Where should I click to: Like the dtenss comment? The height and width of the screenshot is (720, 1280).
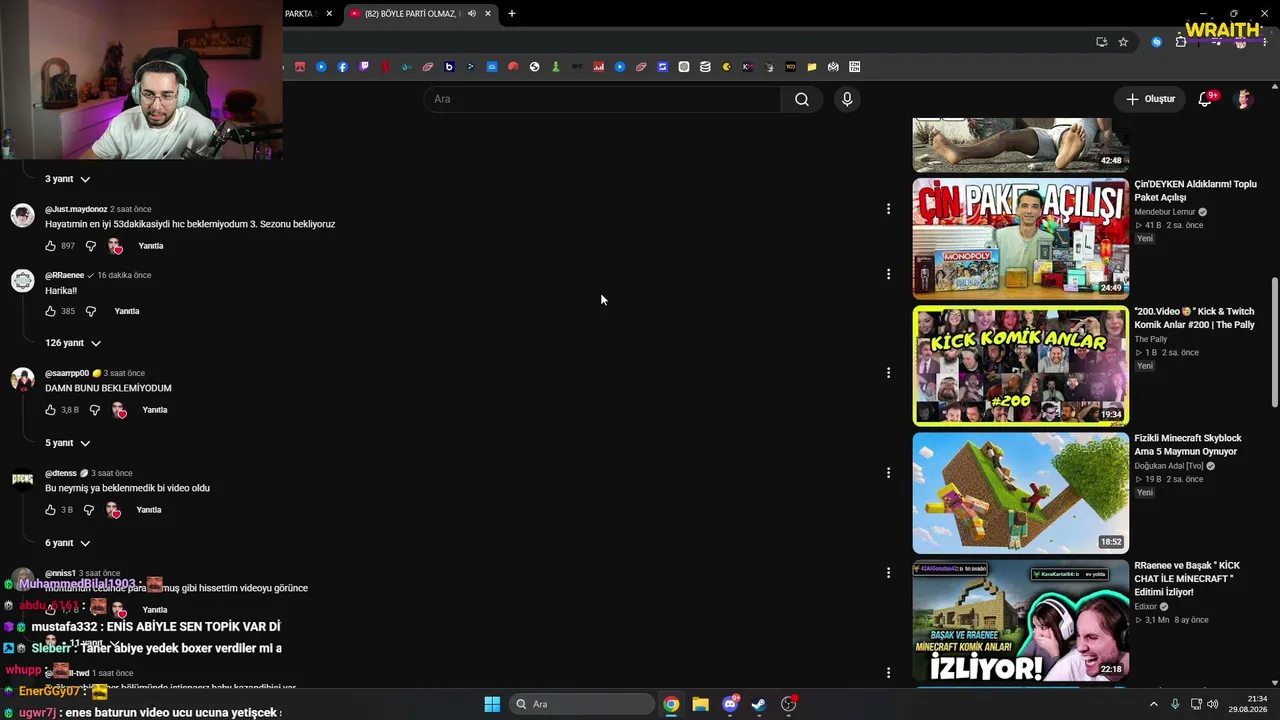click(x=51, y=510)
